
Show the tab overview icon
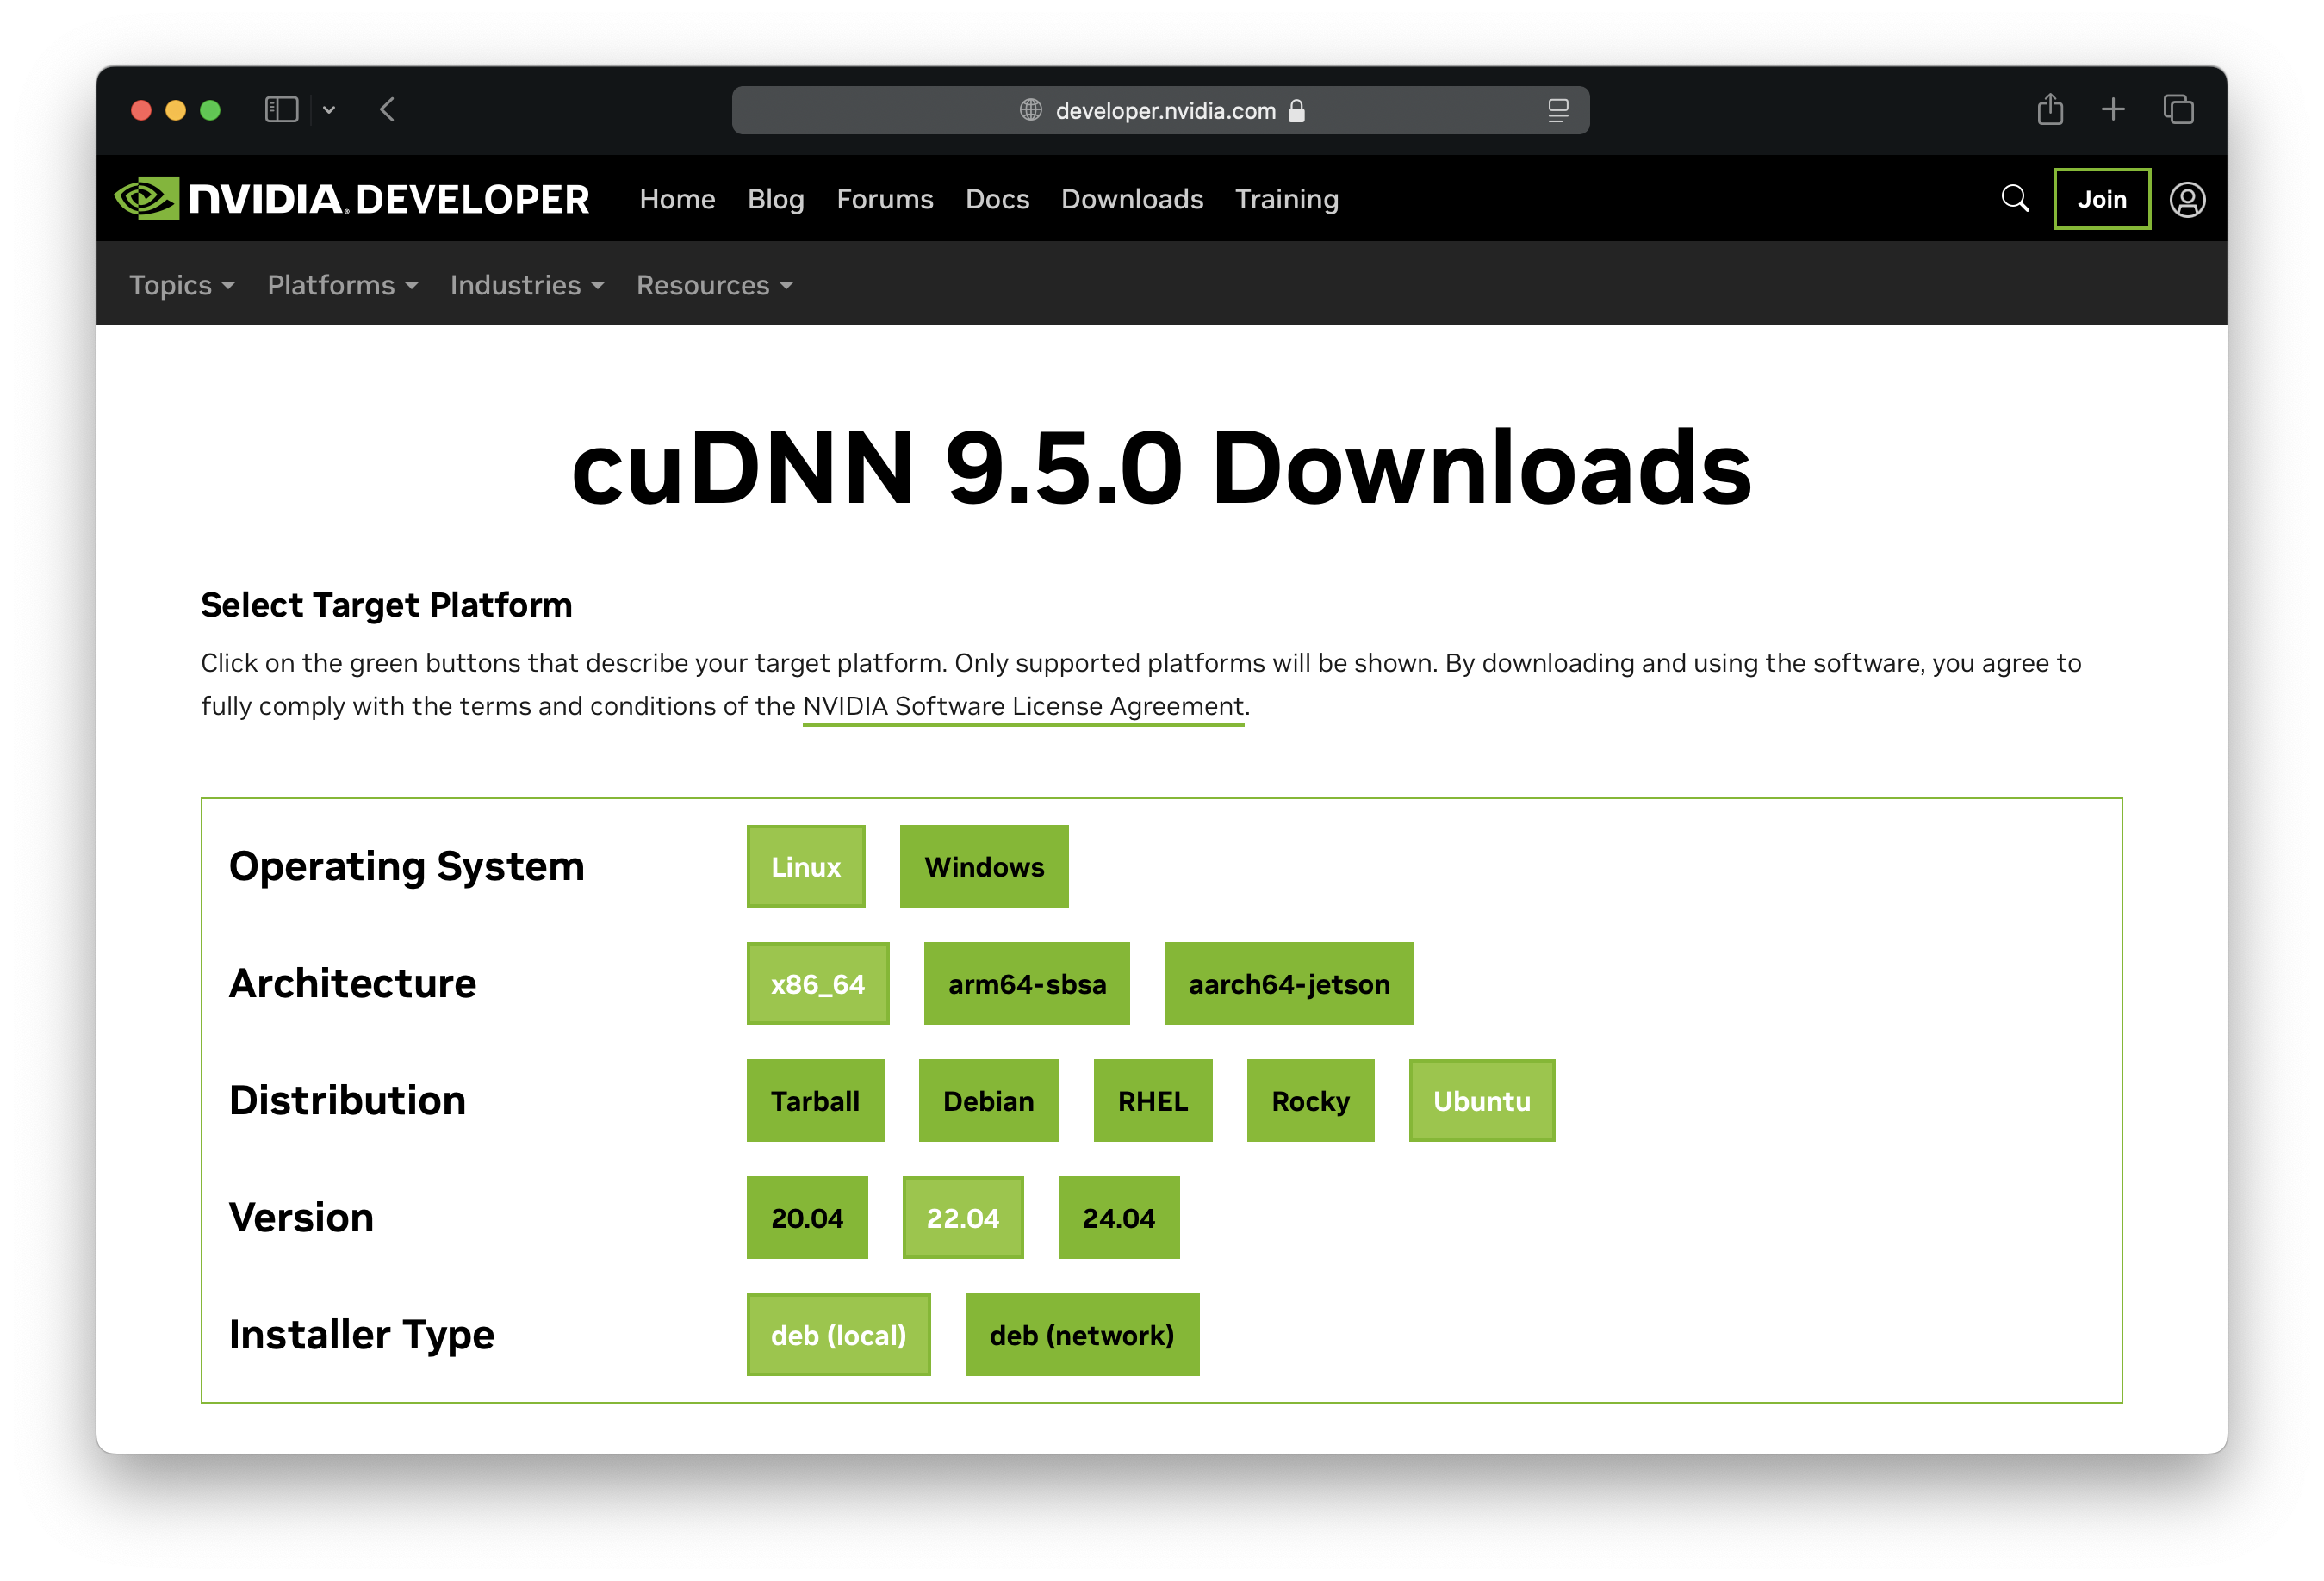point(2178,109)
